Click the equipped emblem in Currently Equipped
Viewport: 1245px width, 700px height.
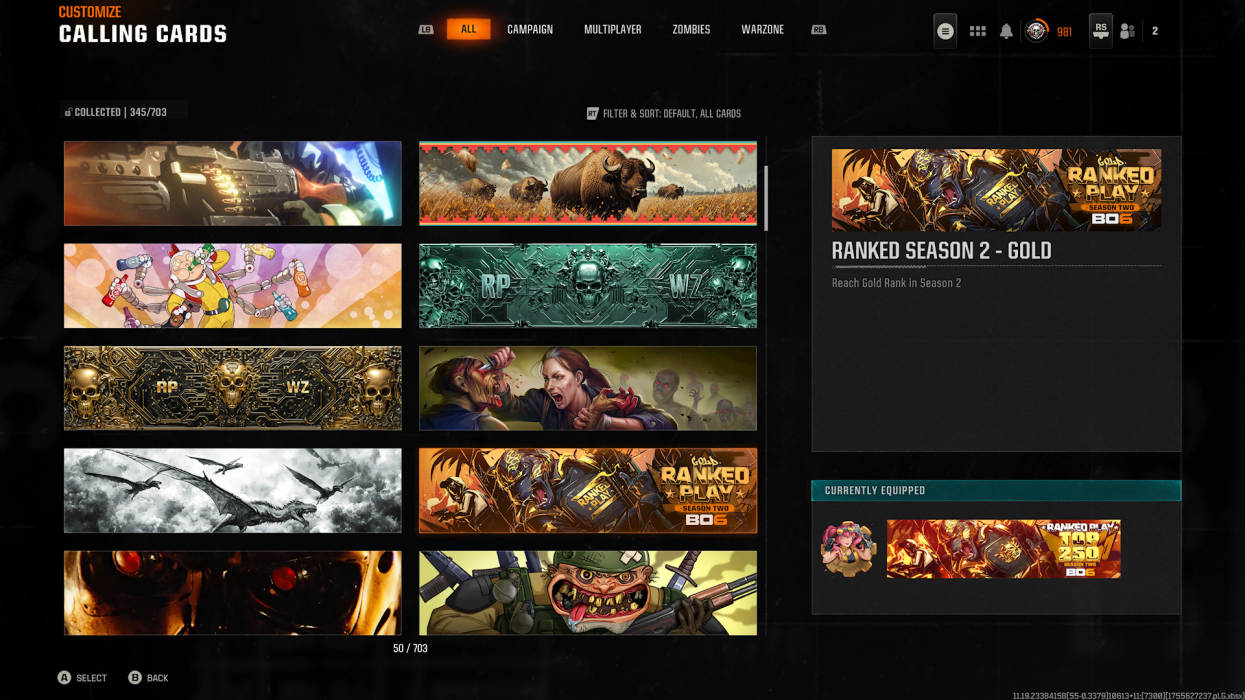pyautogui.click(x=848, y=549)
